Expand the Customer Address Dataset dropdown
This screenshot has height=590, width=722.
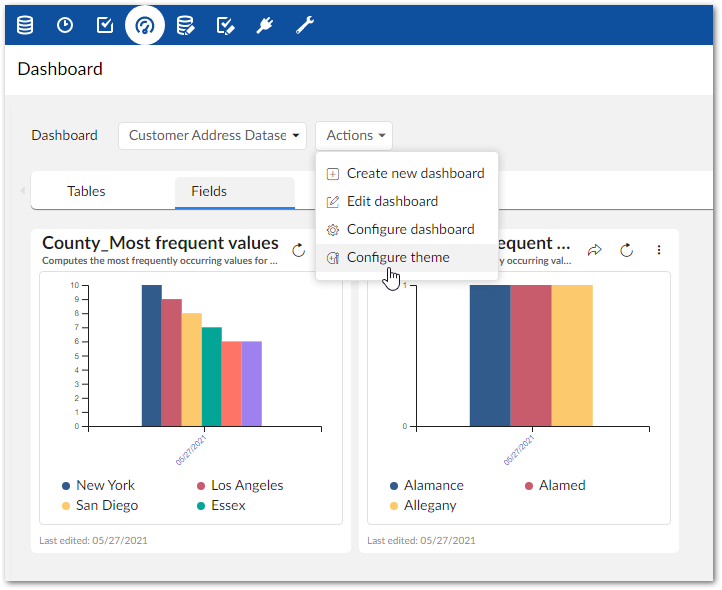point(214,135)
